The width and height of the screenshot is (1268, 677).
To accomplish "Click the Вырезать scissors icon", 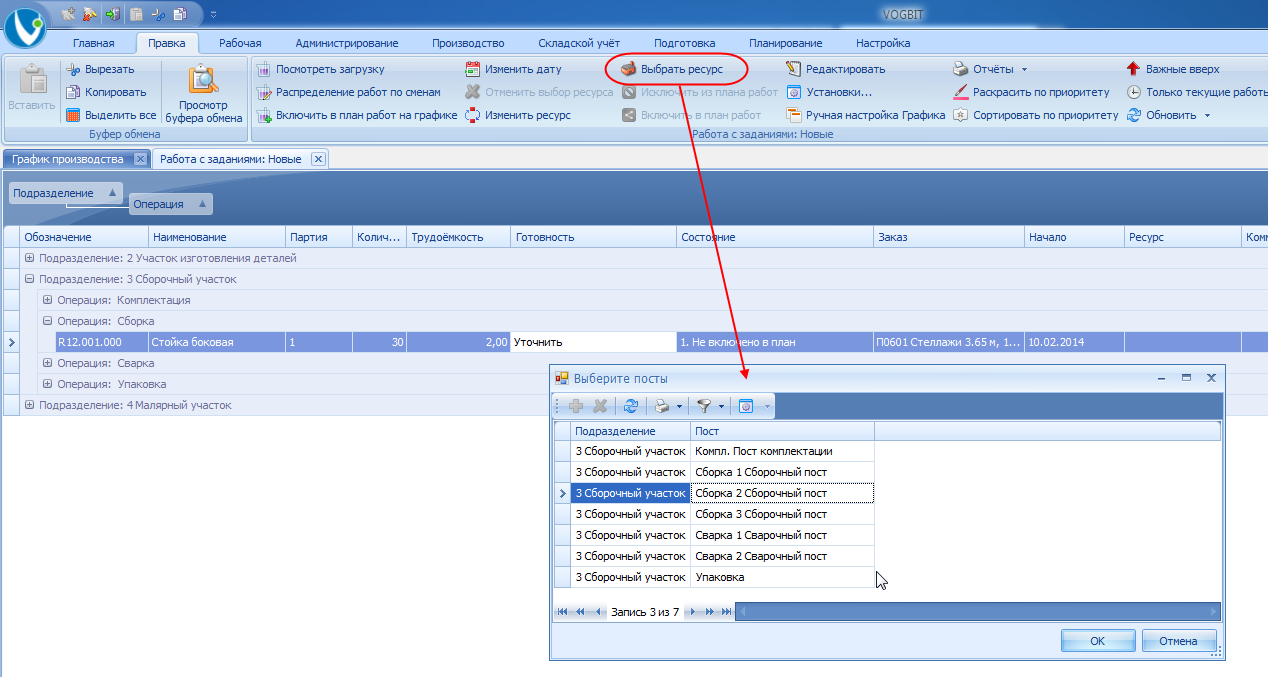I will (x=73, y=69).
